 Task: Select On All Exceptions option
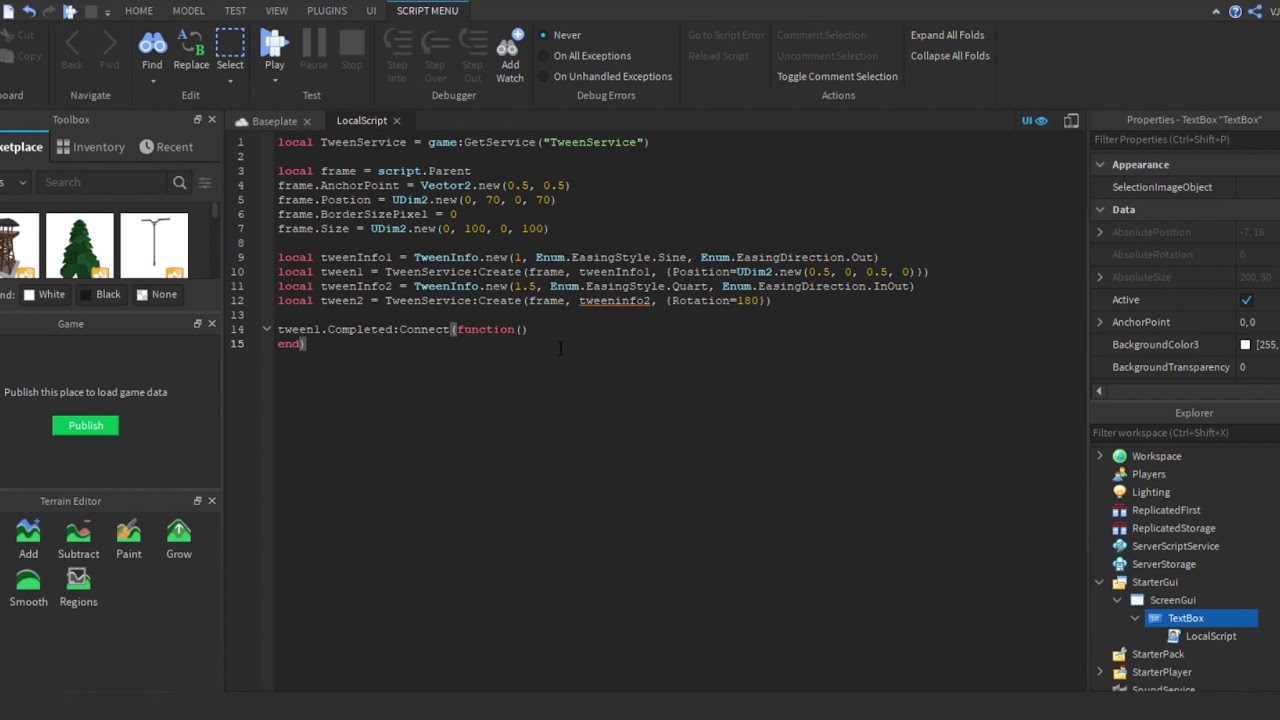click(585, 56)
